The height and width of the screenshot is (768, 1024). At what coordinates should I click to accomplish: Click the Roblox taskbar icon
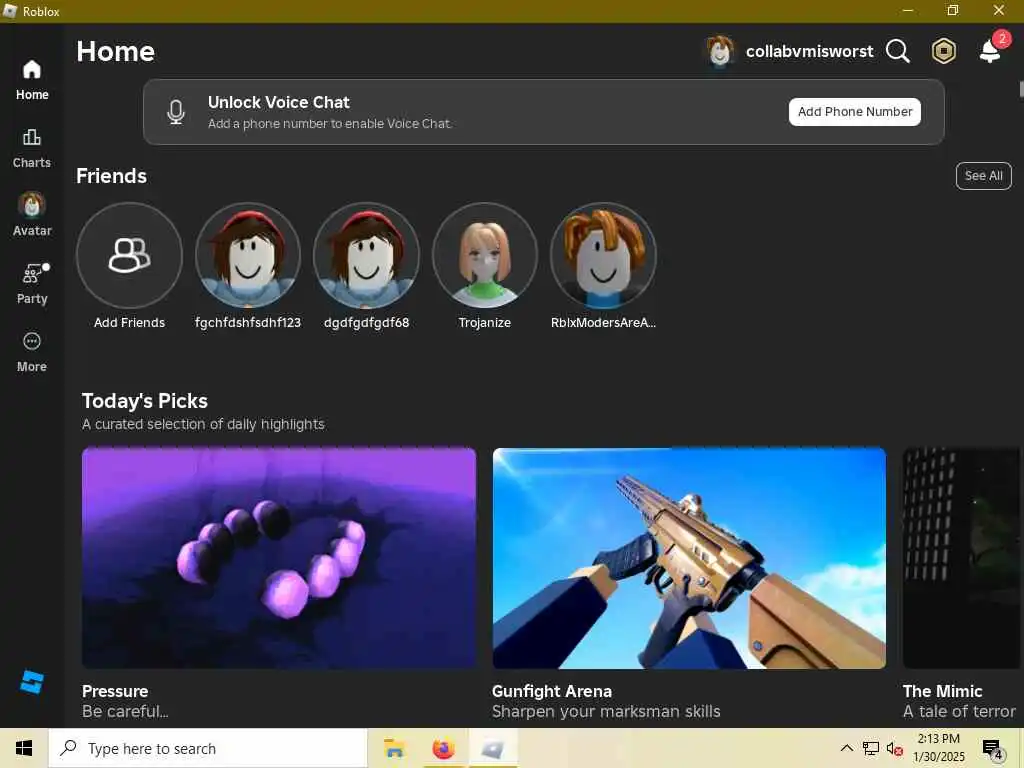[x=492, y=748]
